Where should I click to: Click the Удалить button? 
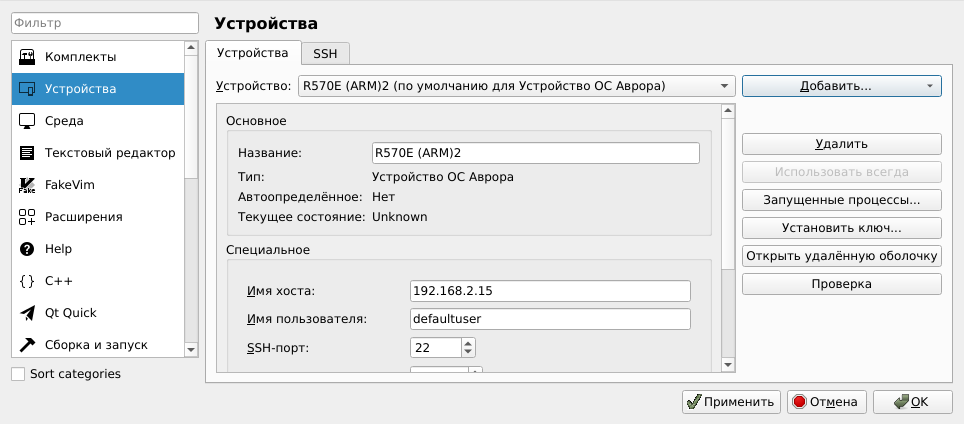click(842, 144)
